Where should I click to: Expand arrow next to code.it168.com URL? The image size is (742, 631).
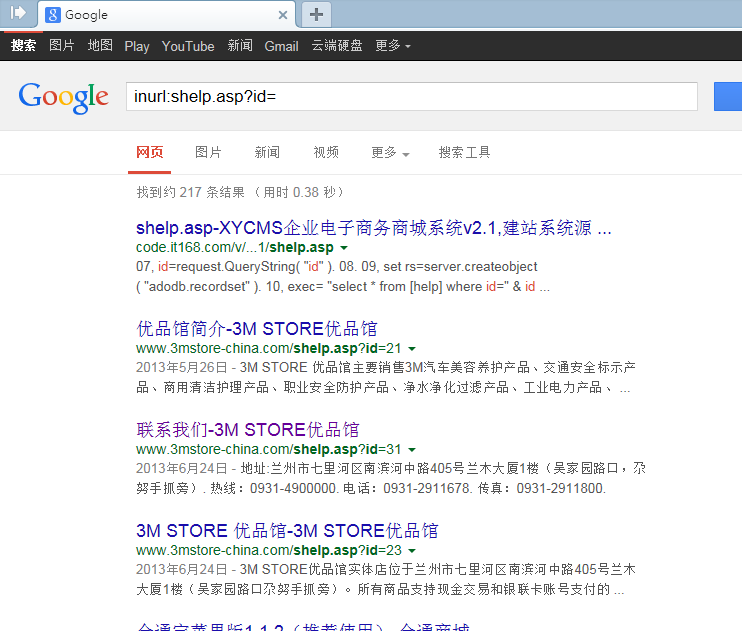pyautogui.click(x=344, y=248)
